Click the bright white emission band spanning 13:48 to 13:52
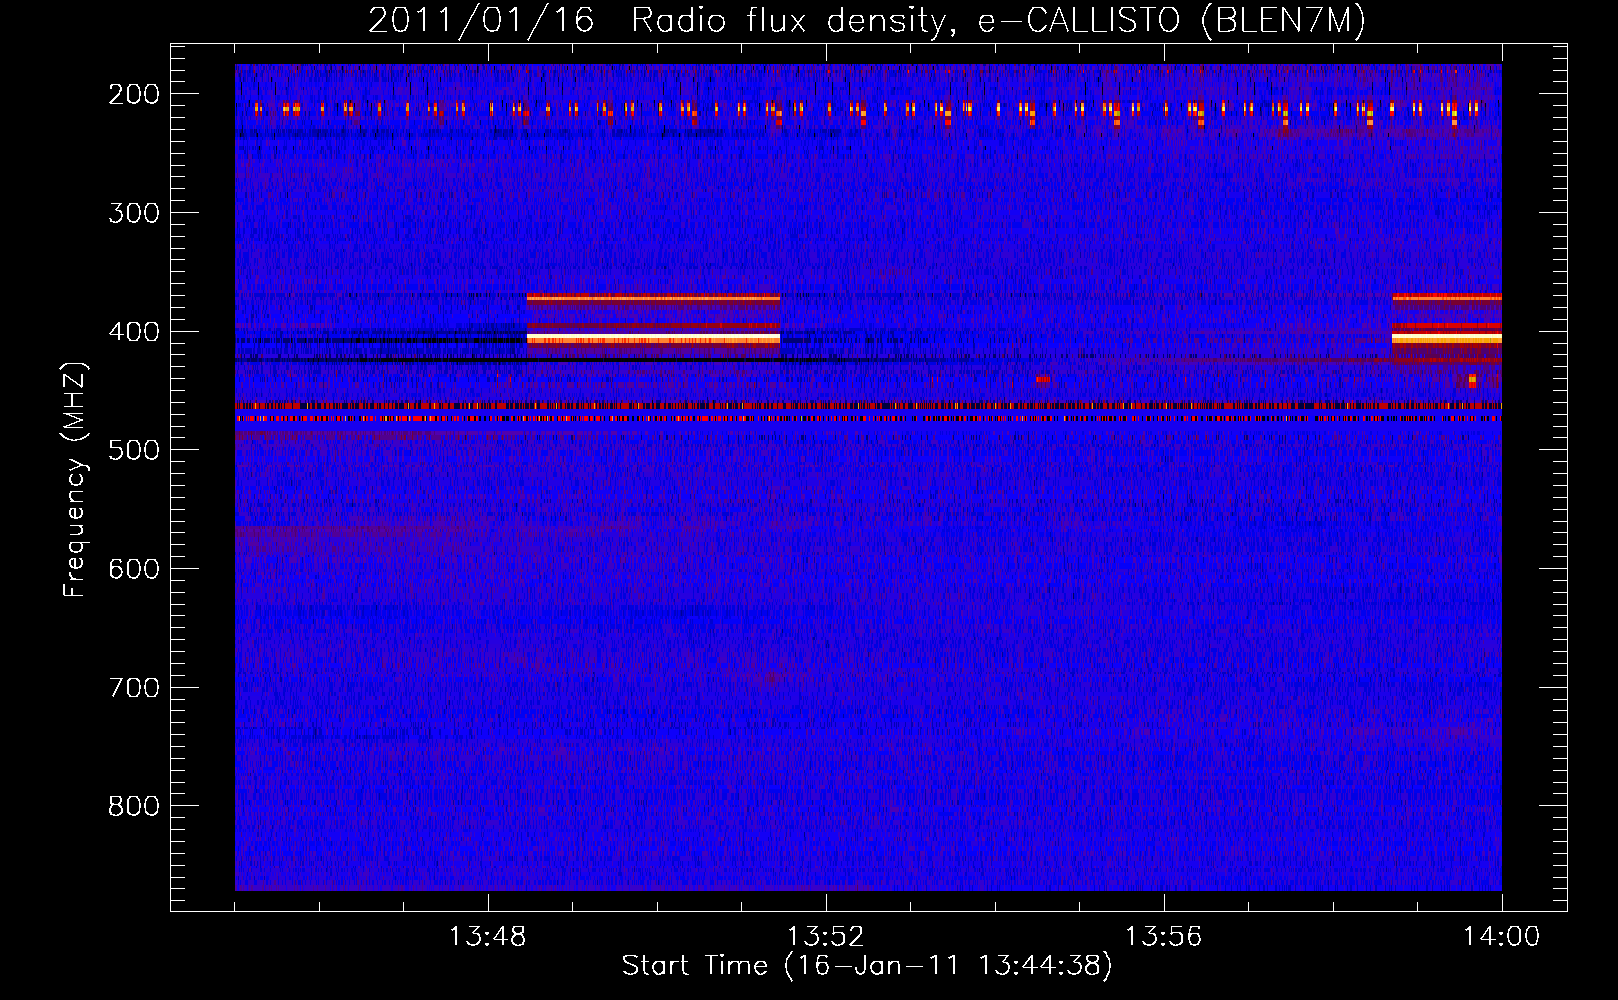The width and height of the screenshot is (1618, 1000). click(653, 339)
